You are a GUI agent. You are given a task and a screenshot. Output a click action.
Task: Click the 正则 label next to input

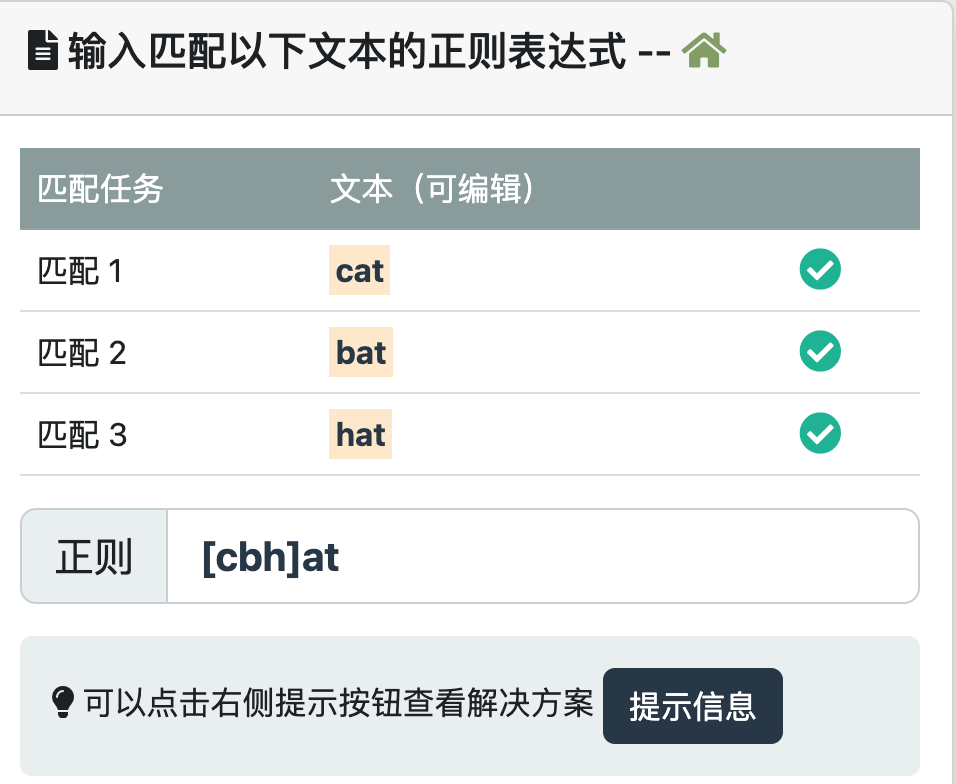coord(94,557)
